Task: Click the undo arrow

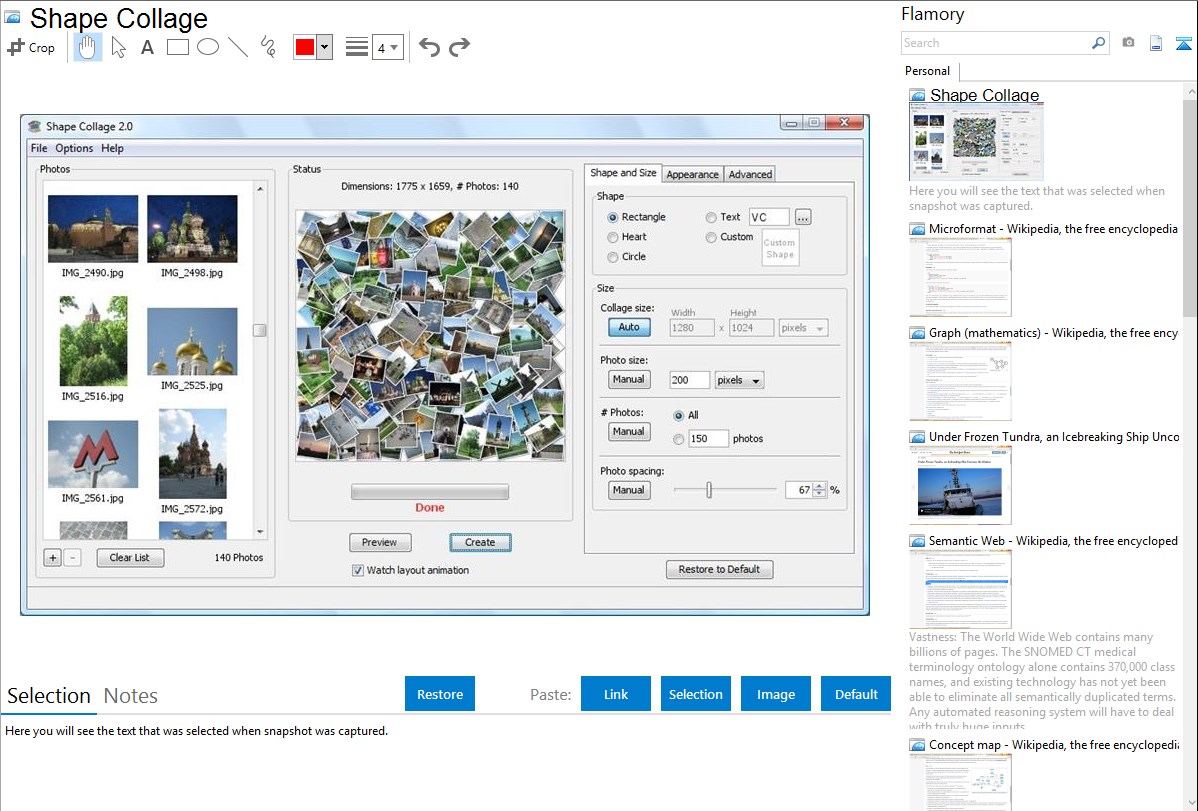Action: 429,47
